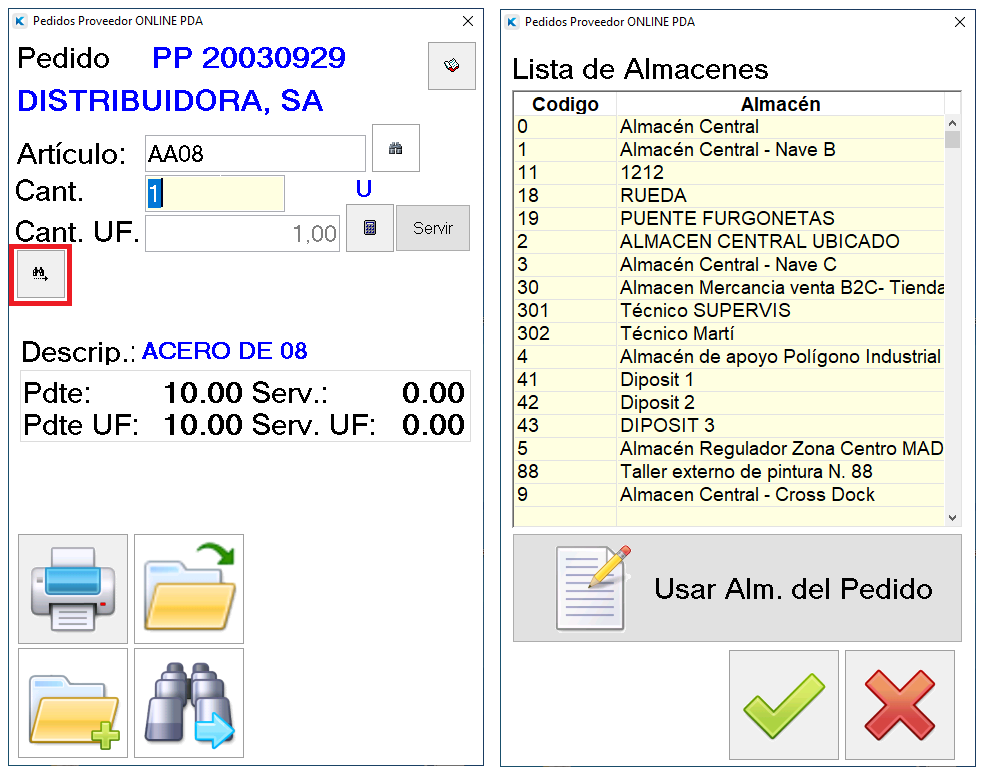The image size is (985, 772).
Task: Click the folder with plus icon
Action: (73, 703)
